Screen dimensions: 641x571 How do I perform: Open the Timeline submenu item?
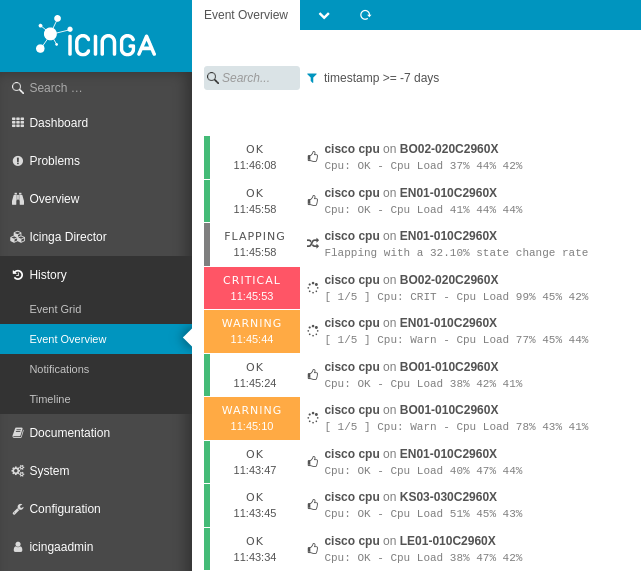[x=50, y=399]
